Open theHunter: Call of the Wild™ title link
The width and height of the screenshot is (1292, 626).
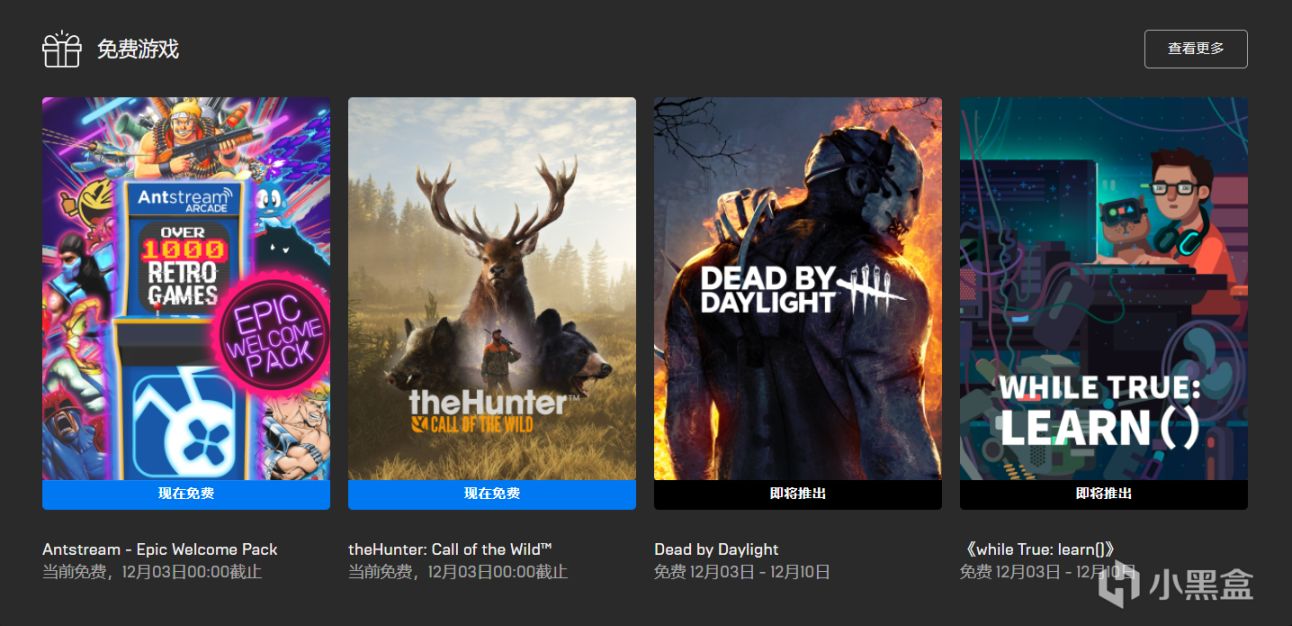451,549
